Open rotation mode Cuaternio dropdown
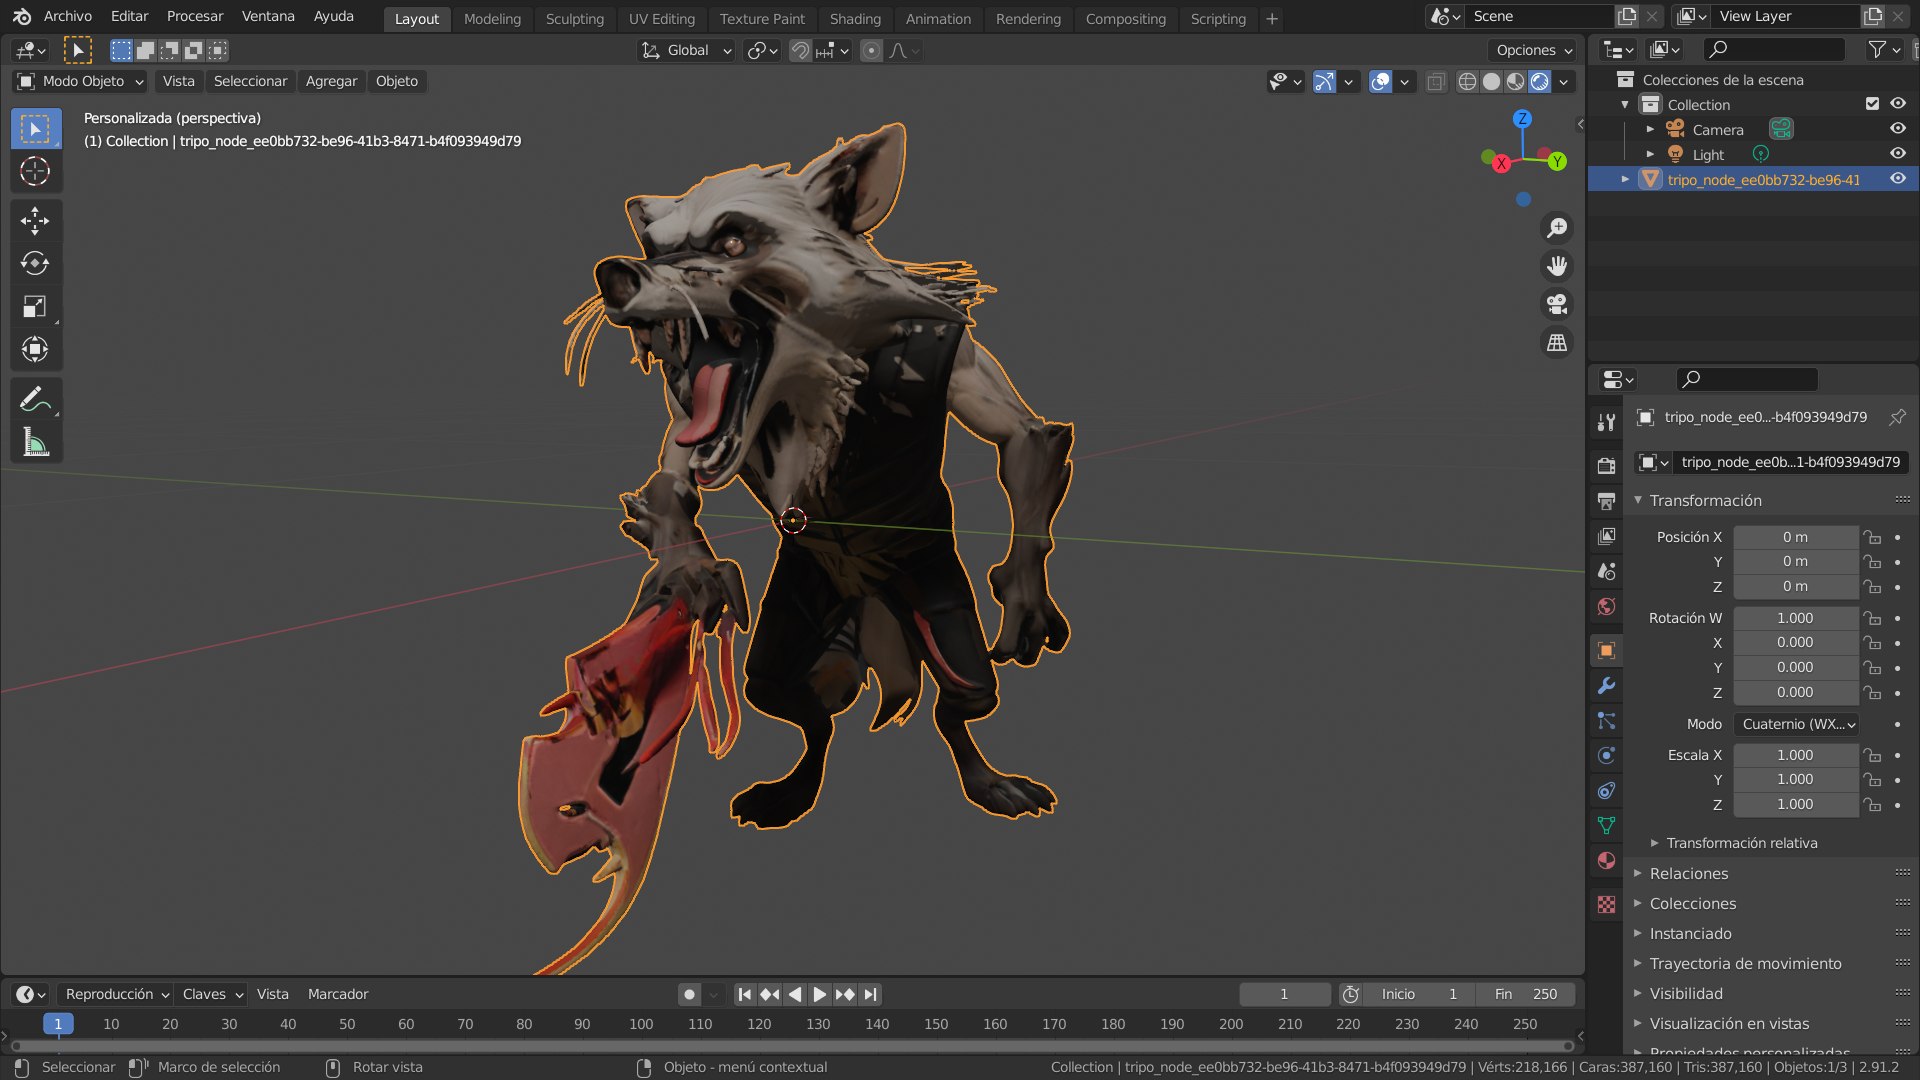 click(x=1797, y=724)
